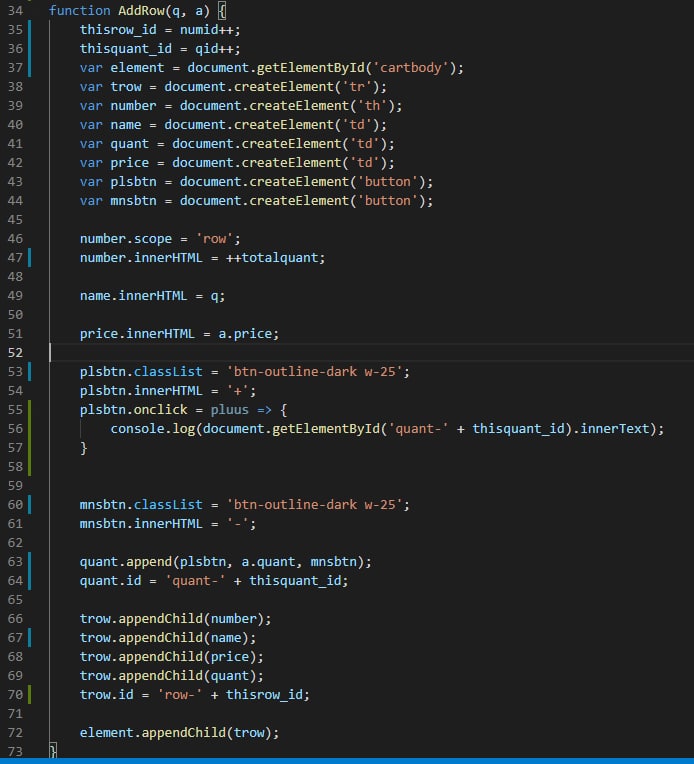Viewport: 694px width, 764px height.
Task: Click the 'cartbody' string
Action: point(411,68)
